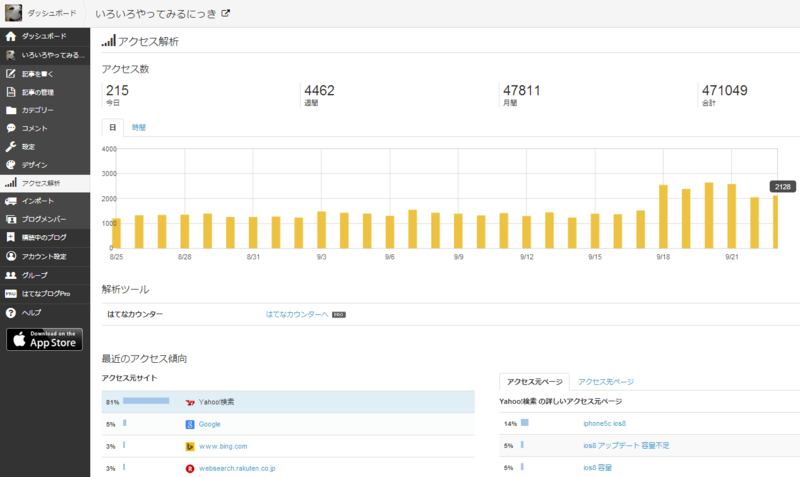Click the Download on the App Store button
The image size is (800, 477).
point(44,339)
